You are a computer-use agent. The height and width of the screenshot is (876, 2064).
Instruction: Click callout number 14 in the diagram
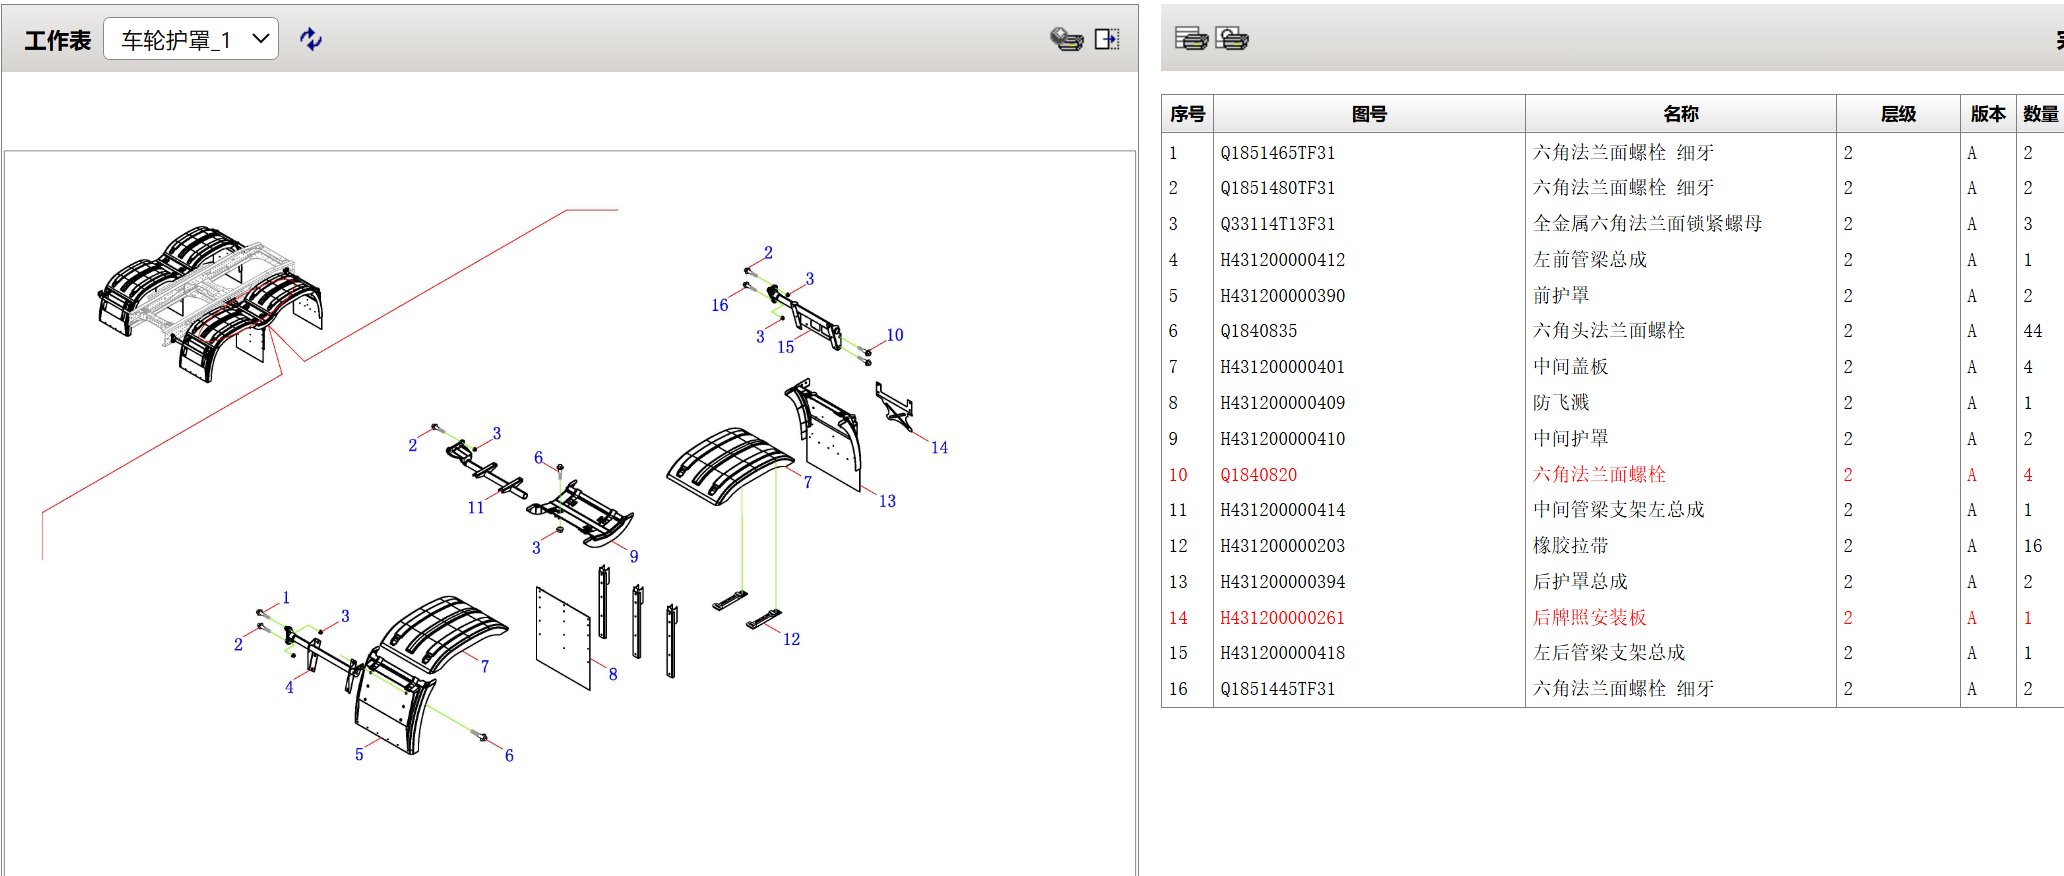939,448
